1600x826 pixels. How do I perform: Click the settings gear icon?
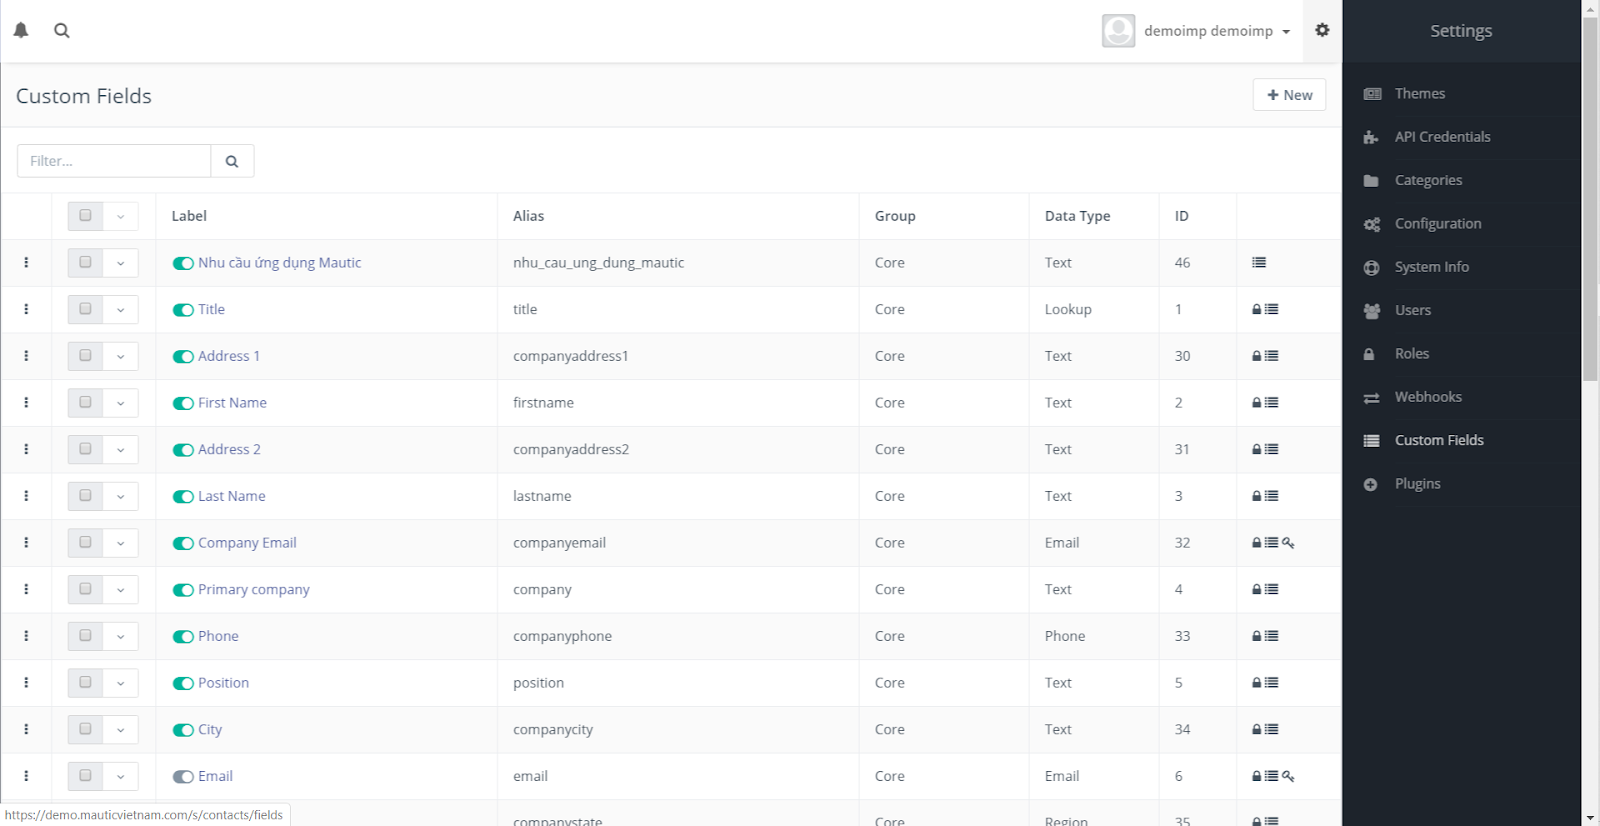(x=1322, y=30)
